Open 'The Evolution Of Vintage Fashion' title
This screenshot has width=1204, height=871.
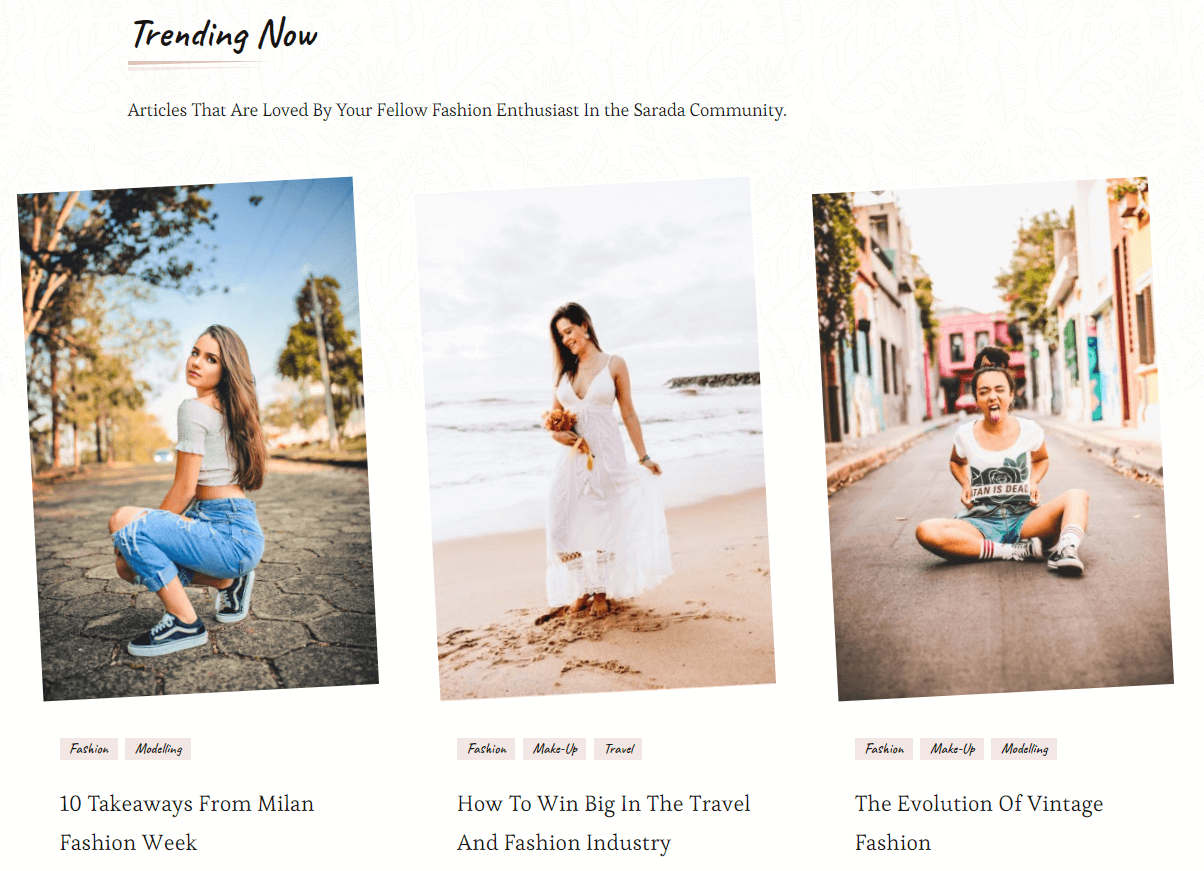pos(979,823)
